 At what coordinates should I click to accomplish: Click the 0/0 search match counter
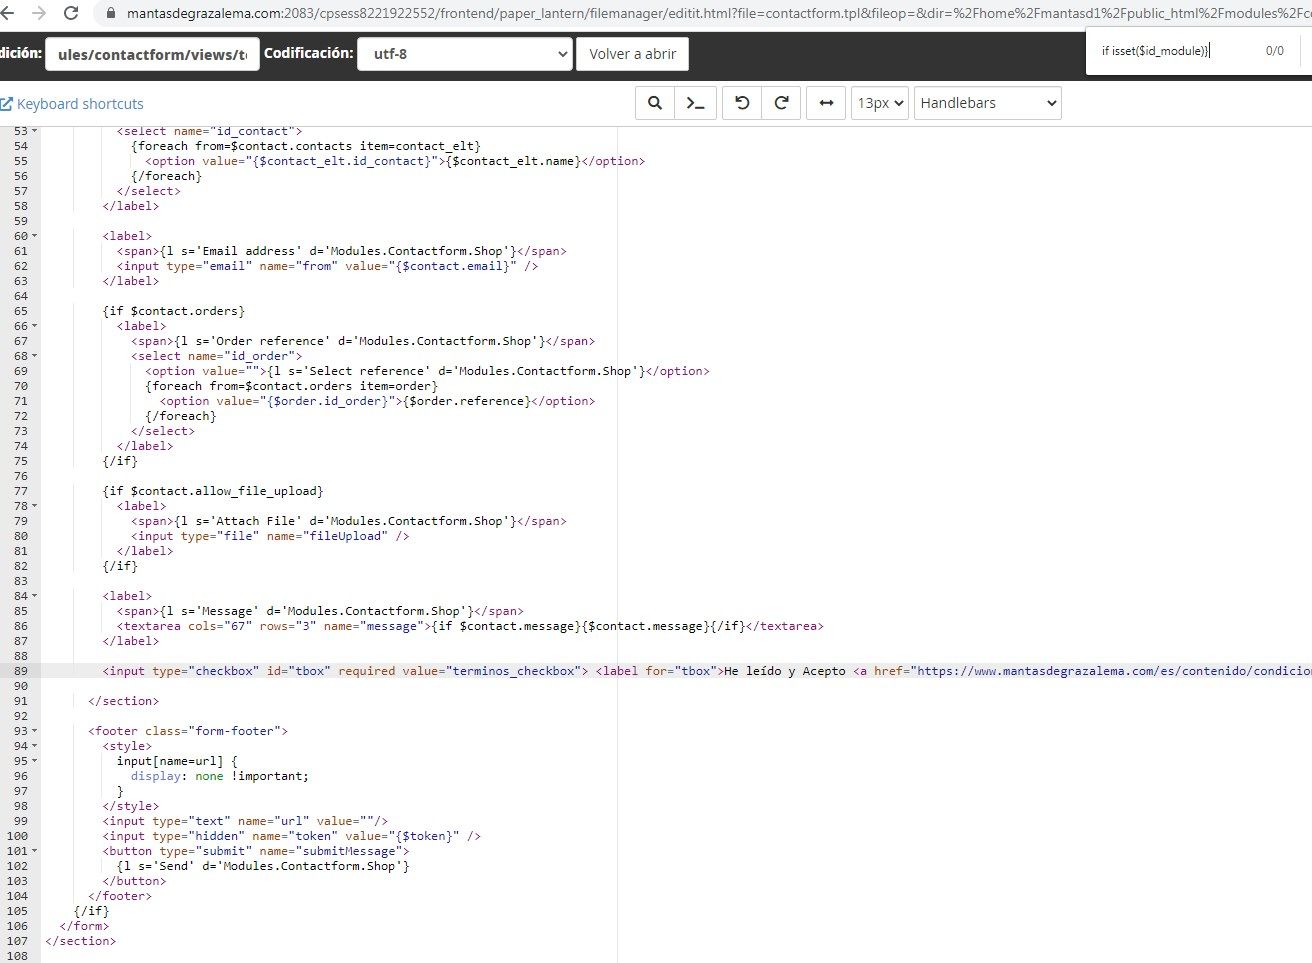point(1274,51)
